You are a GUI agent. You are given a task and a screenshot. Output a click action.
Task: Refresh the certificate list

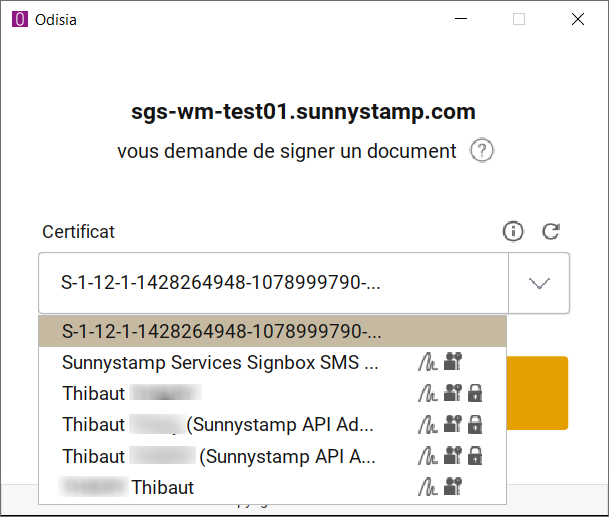(550, 232)
